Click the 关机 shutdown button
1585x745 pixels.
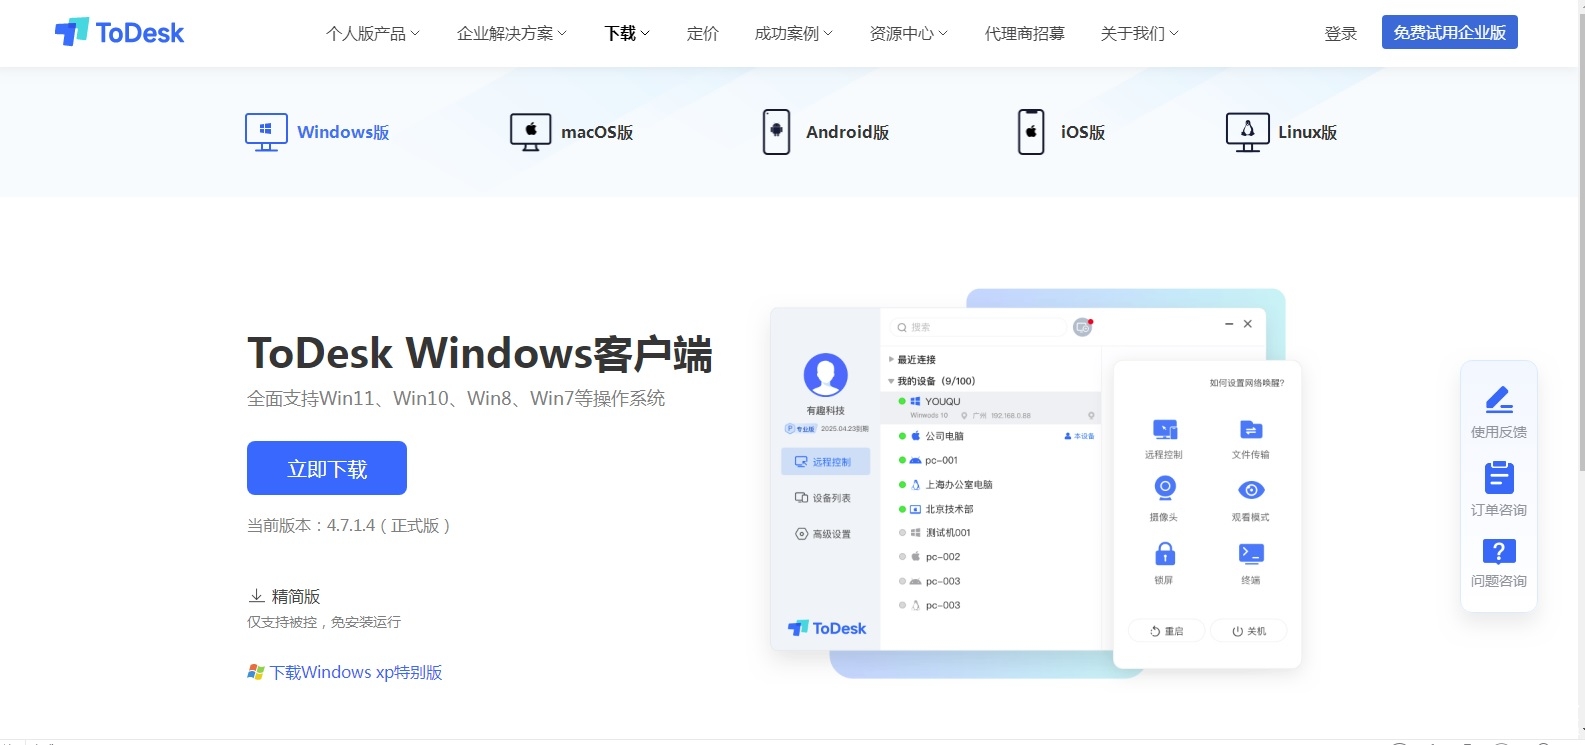[x=1249, y=631]
